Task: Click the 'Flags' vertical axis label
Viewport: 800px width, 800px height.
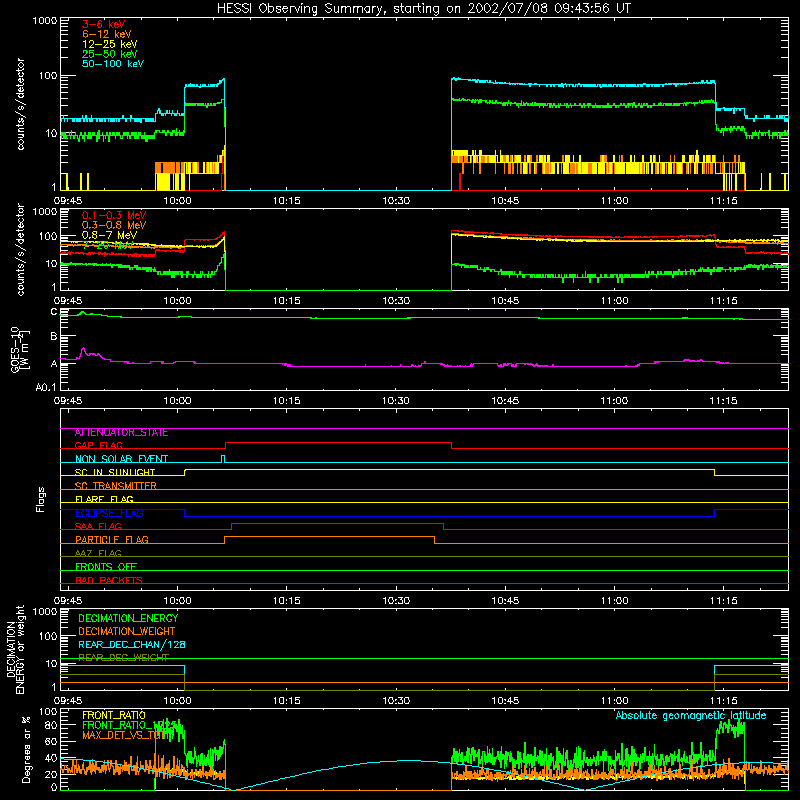Action: 40,499
